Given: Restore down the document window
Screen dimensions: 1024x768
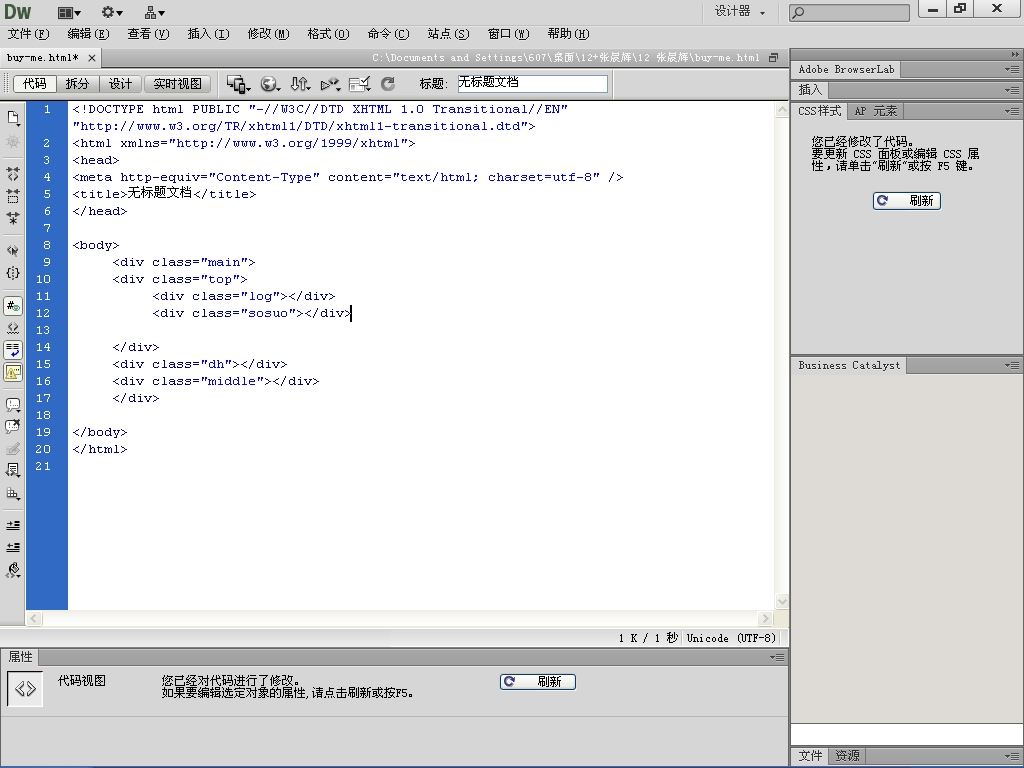Looking at the screenshot, I should (x=774, y=57).
